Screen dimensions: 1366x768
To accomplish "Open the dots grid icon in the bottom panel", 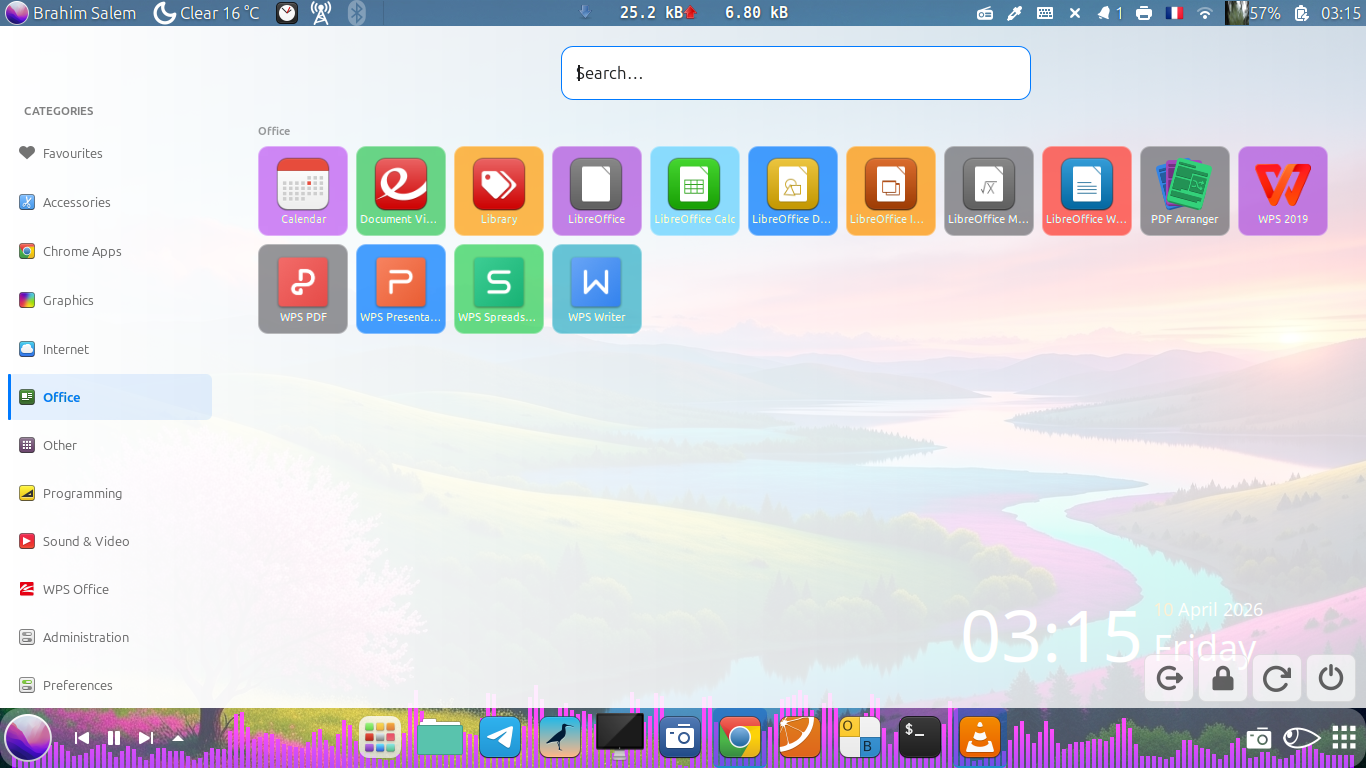I will pos(1343,738).
